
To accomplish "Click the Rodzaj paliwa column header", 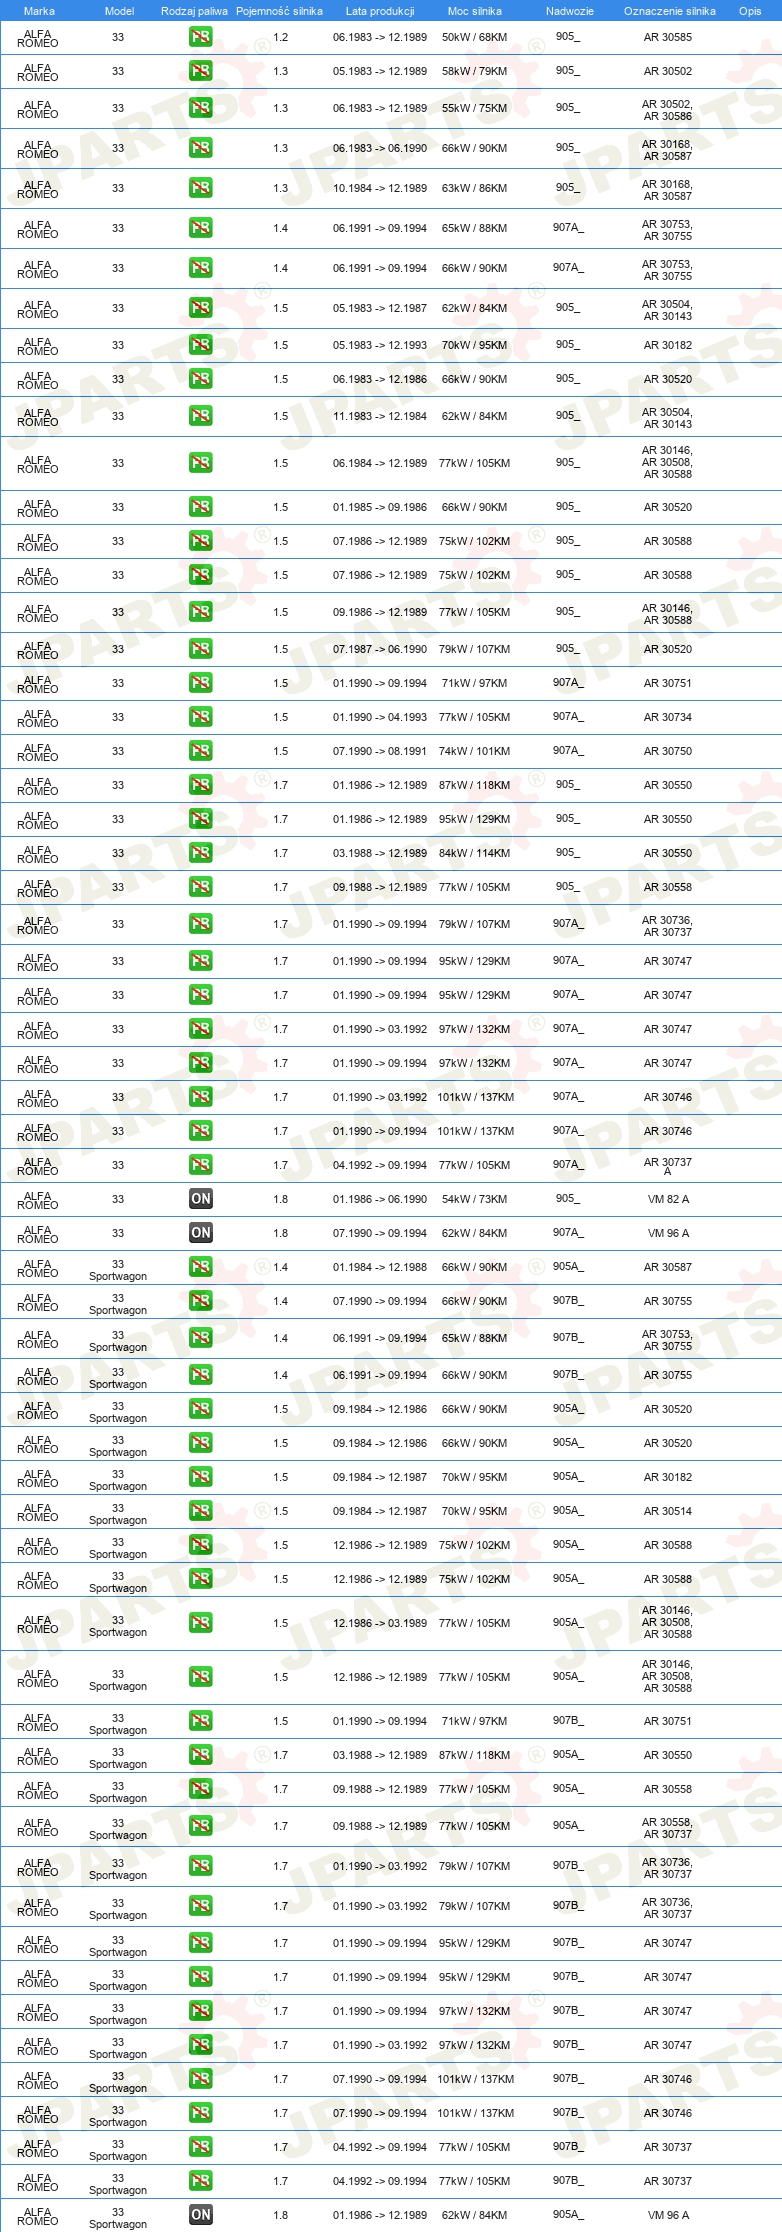I will pyautogui.click(x=194, y=11).
